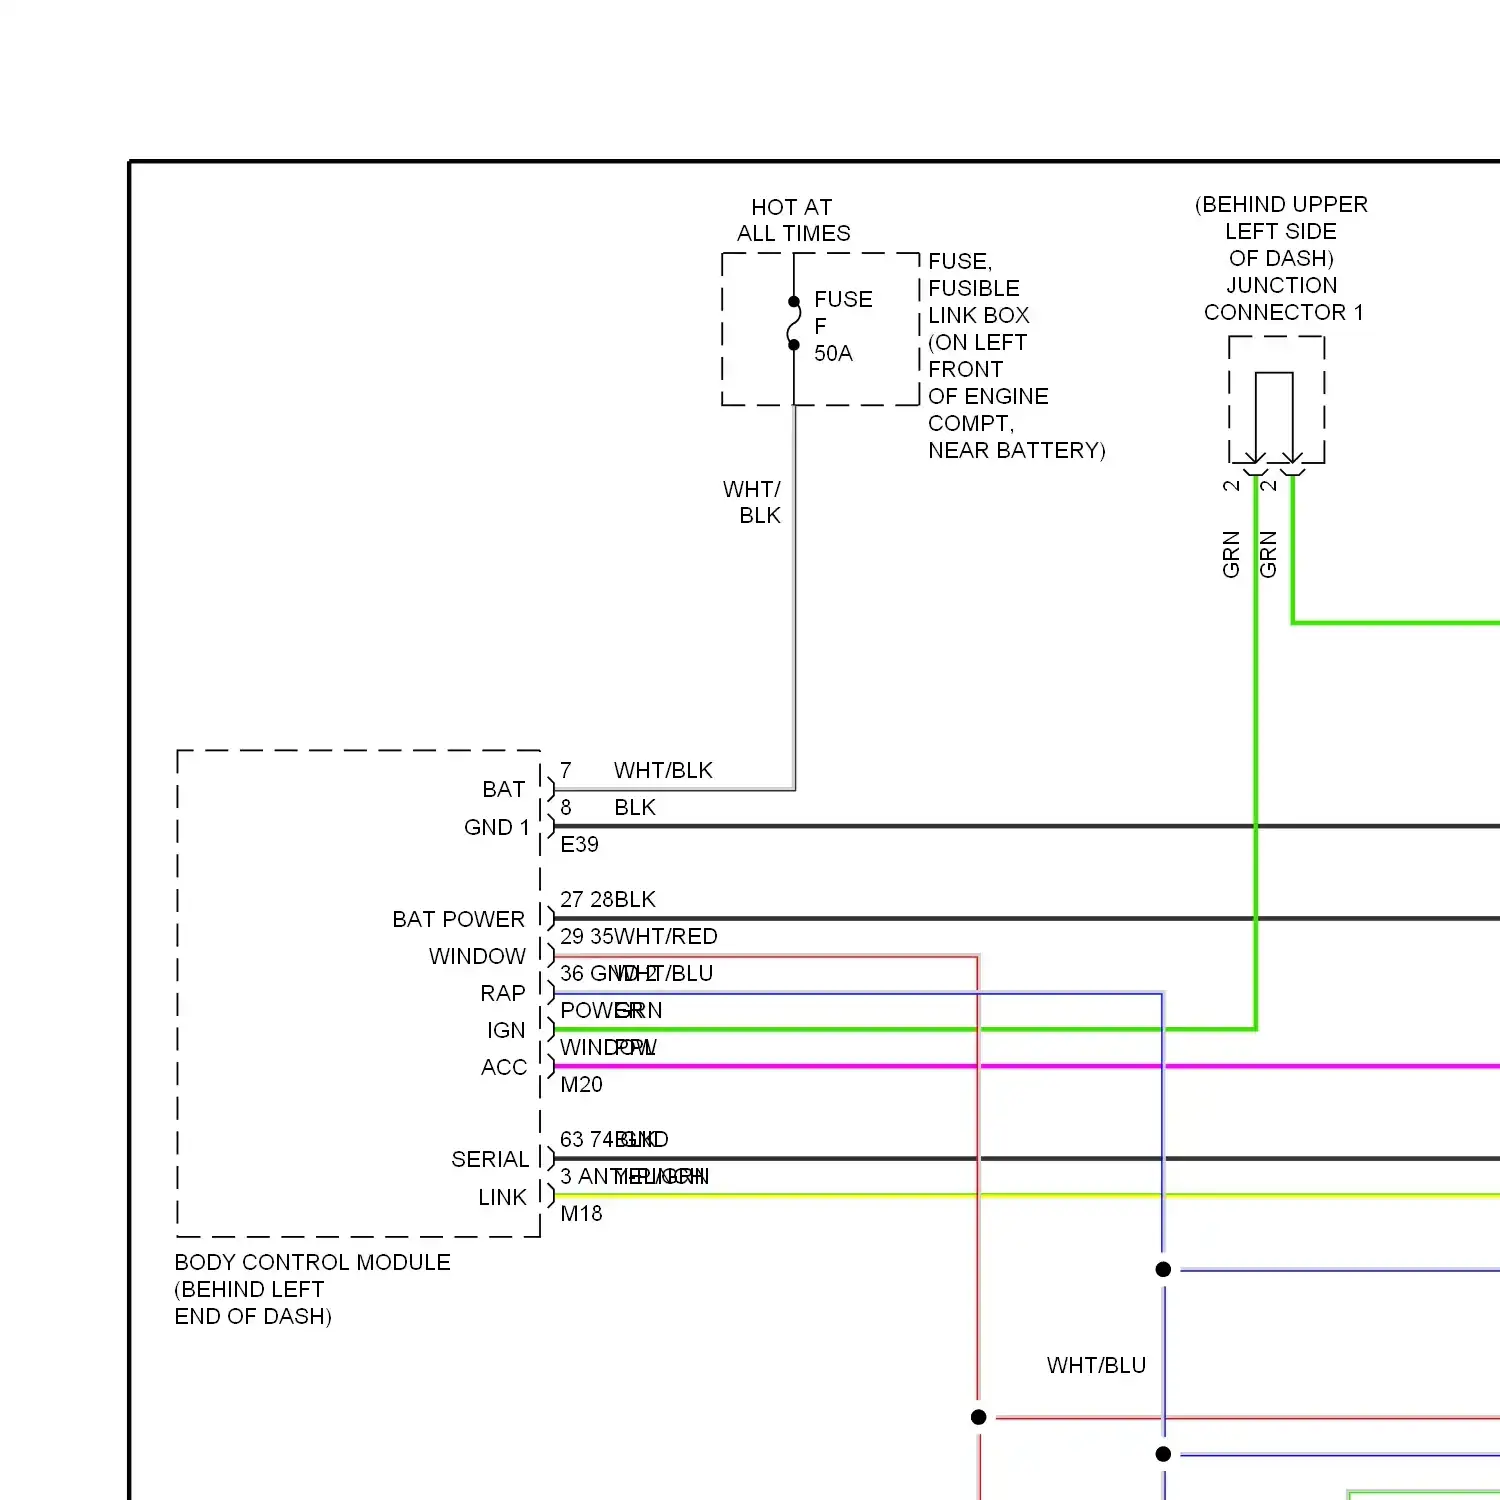This screenshot has height=1500, width=1500.
Task: Click the yellow serial link wire
Action: pos(1027,1195)
